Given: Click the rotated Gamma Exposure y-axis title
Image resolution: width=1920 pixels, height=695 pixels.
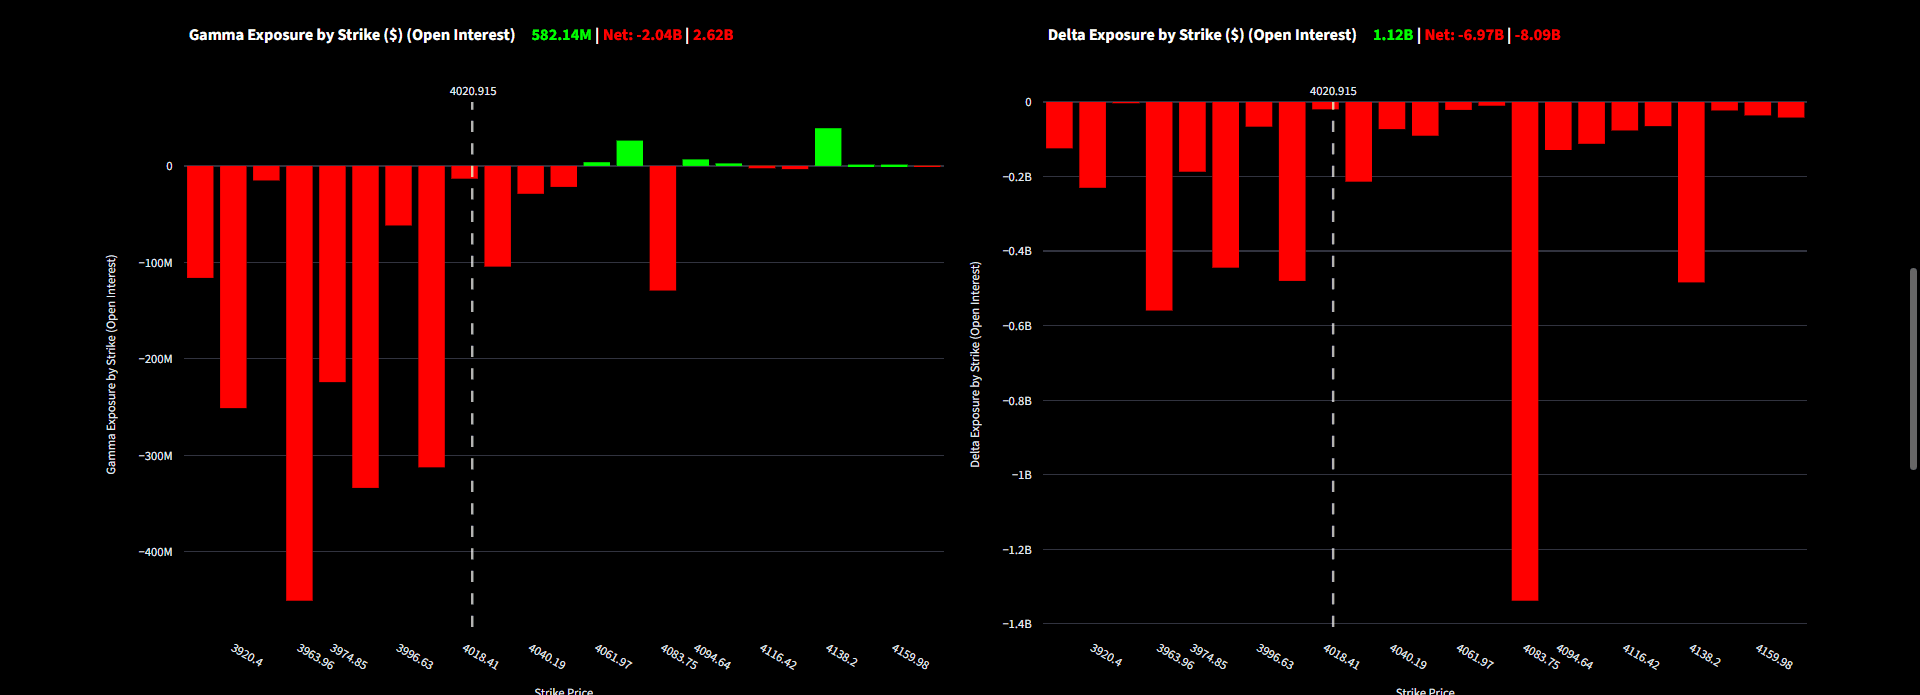Looking at the screenshot, I should point(112,364).
